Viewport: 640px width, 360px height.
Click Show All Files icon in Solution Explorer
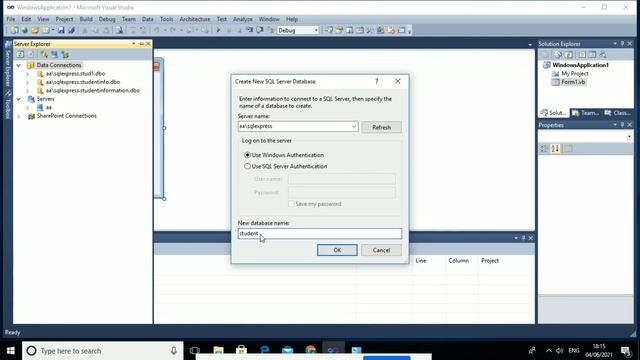tap(558, 54)
